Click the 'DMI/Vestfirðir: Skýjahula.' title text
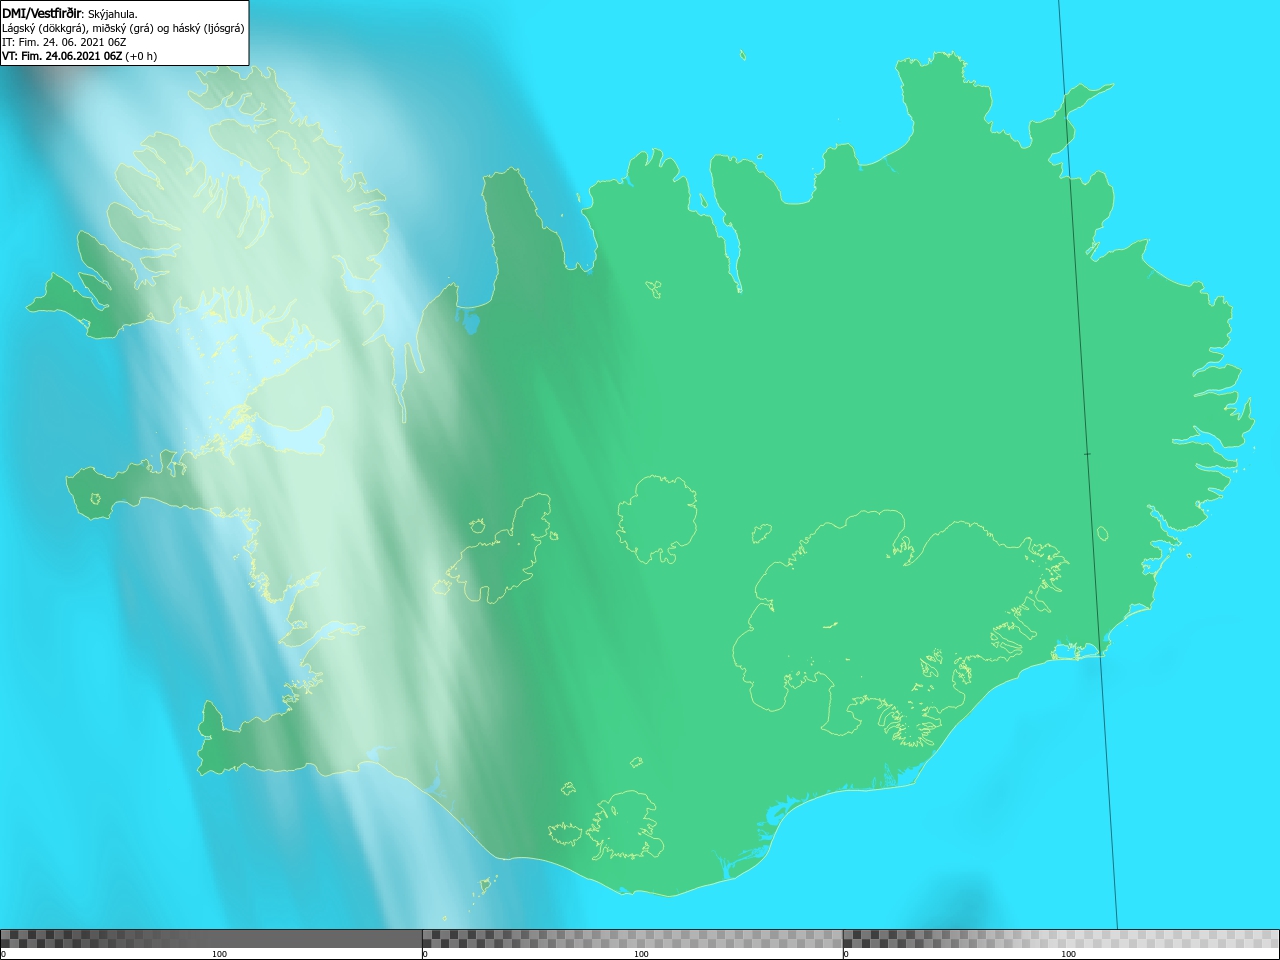The height and width of the screenshot is (960, 1280). coord(70,14)
